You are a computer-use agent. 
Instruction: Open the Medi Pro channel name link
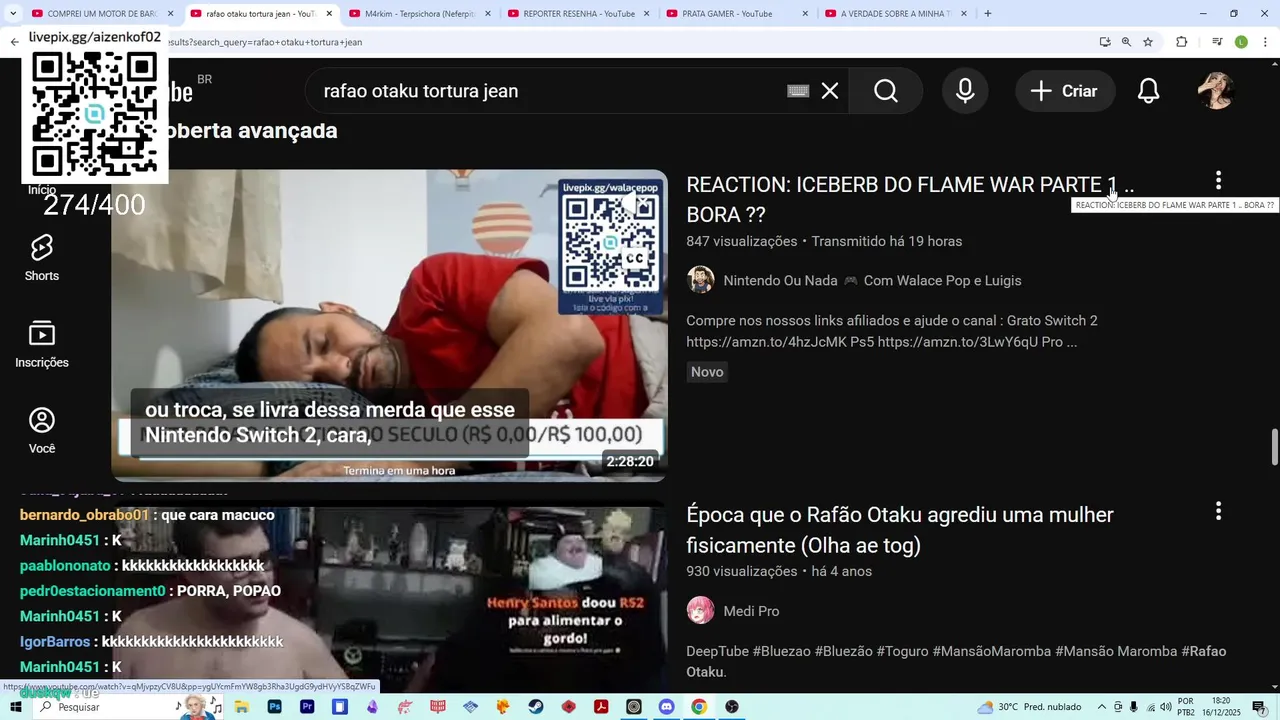point(751,611)
